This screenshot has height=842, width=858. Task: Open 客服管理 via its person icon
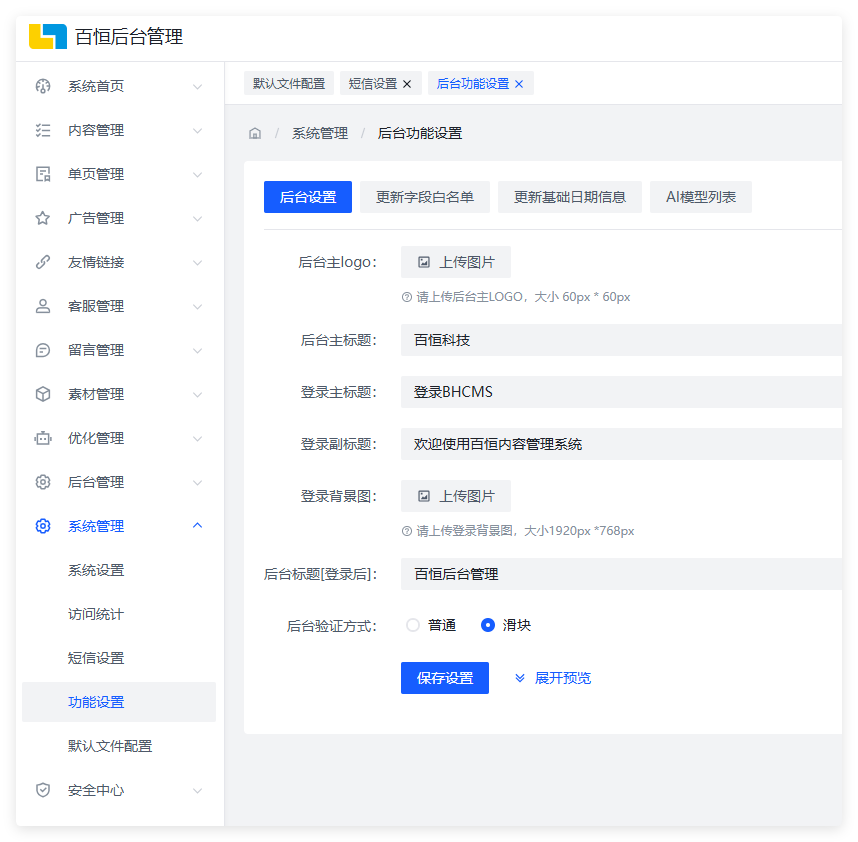point(42,306)
